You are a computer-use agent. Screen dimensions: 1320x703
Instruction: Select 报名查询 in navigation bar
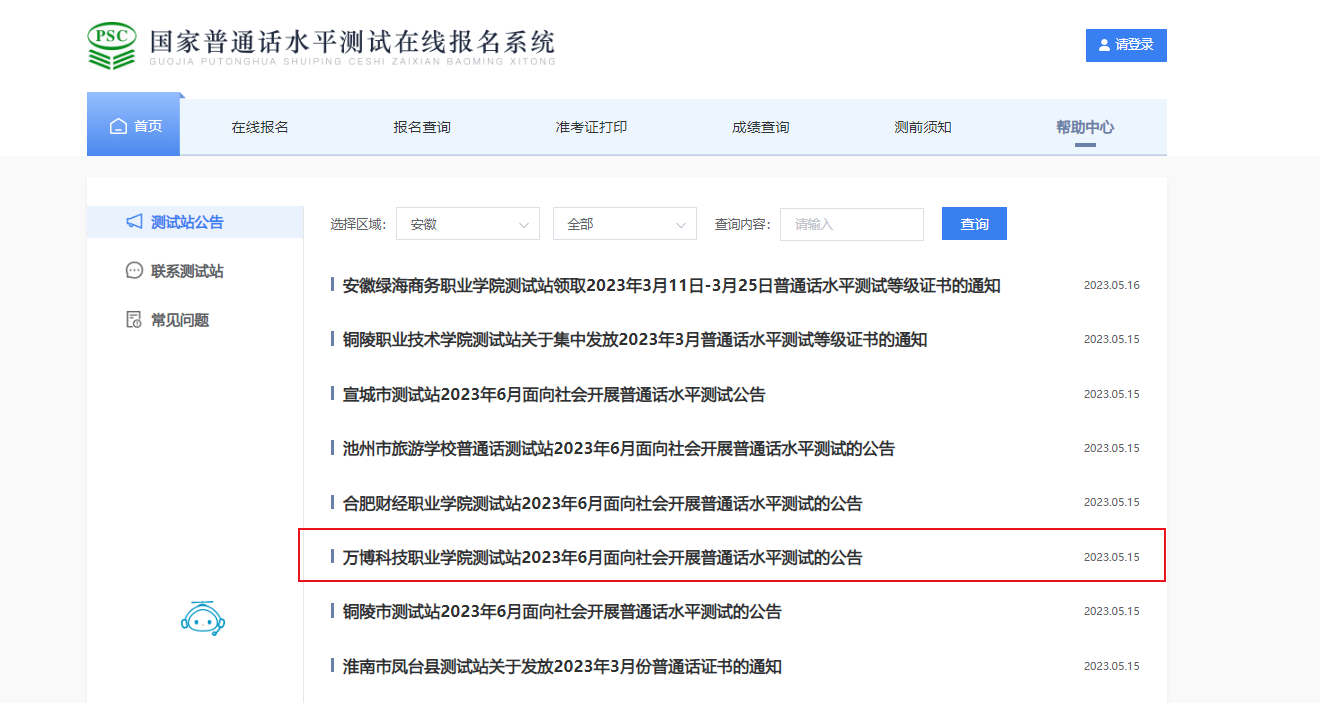point(422,127)
